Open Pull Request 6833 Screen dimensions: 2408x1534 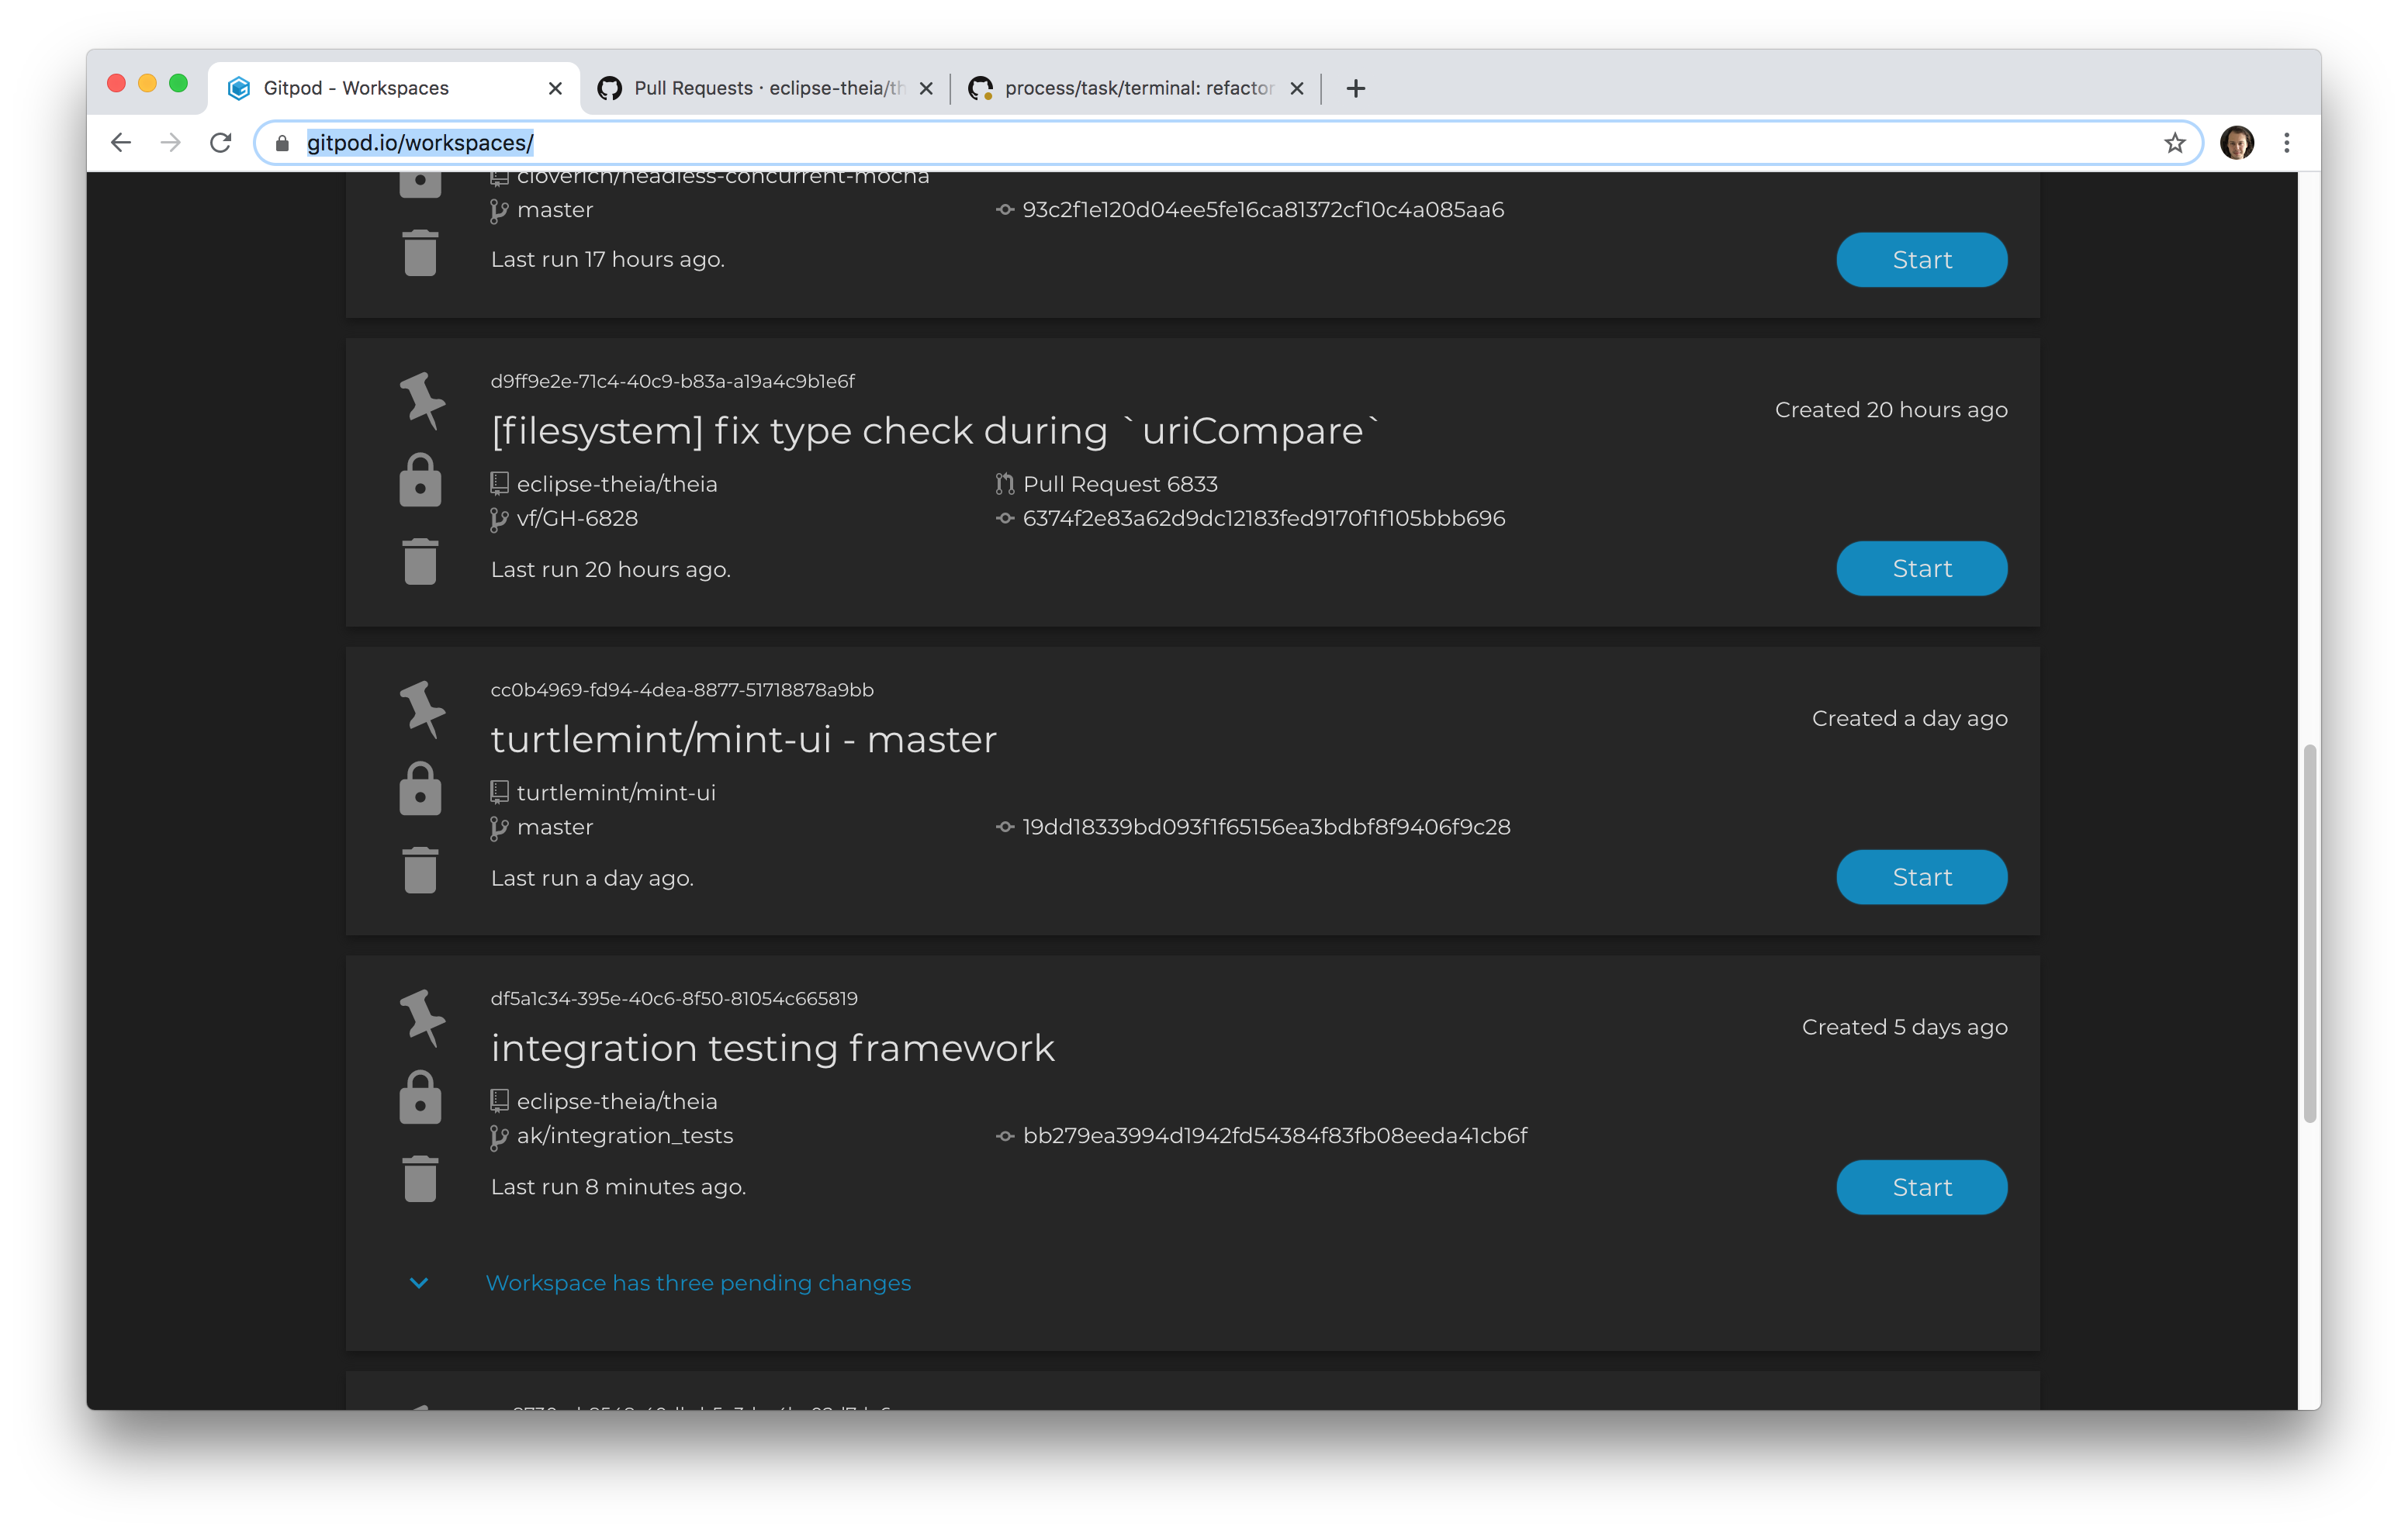coord(1120,484)
